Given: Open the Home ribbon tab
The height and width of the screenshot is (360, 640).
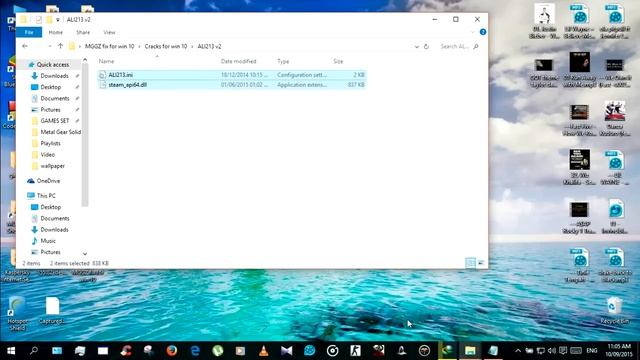Looking at the screenshot, I should tap(56, 32).
